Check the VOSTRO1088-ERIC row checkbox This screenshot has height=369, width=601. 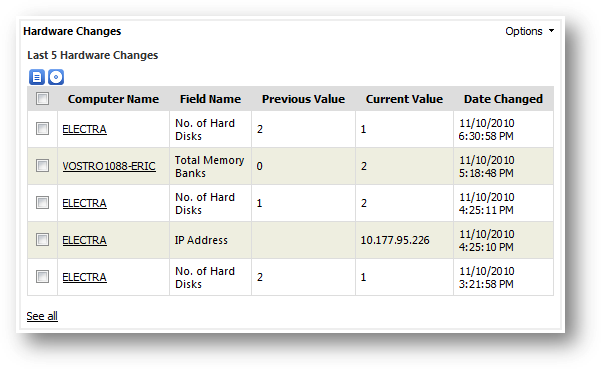coord(43,166)
